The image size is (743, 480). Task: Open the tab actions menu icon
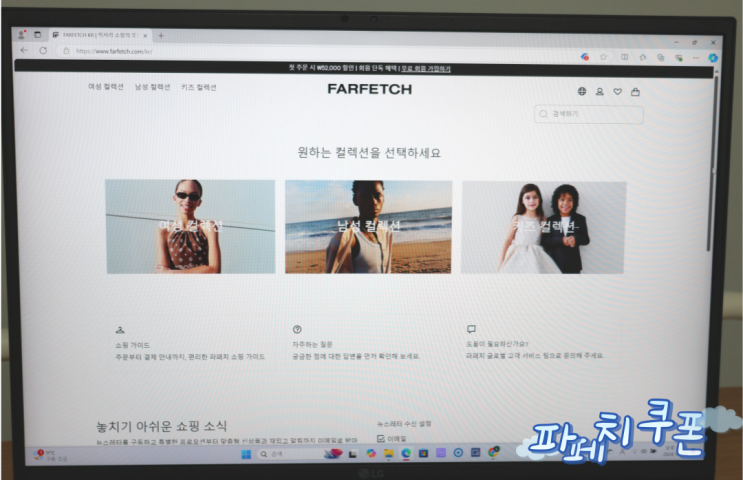click(37, 35)
